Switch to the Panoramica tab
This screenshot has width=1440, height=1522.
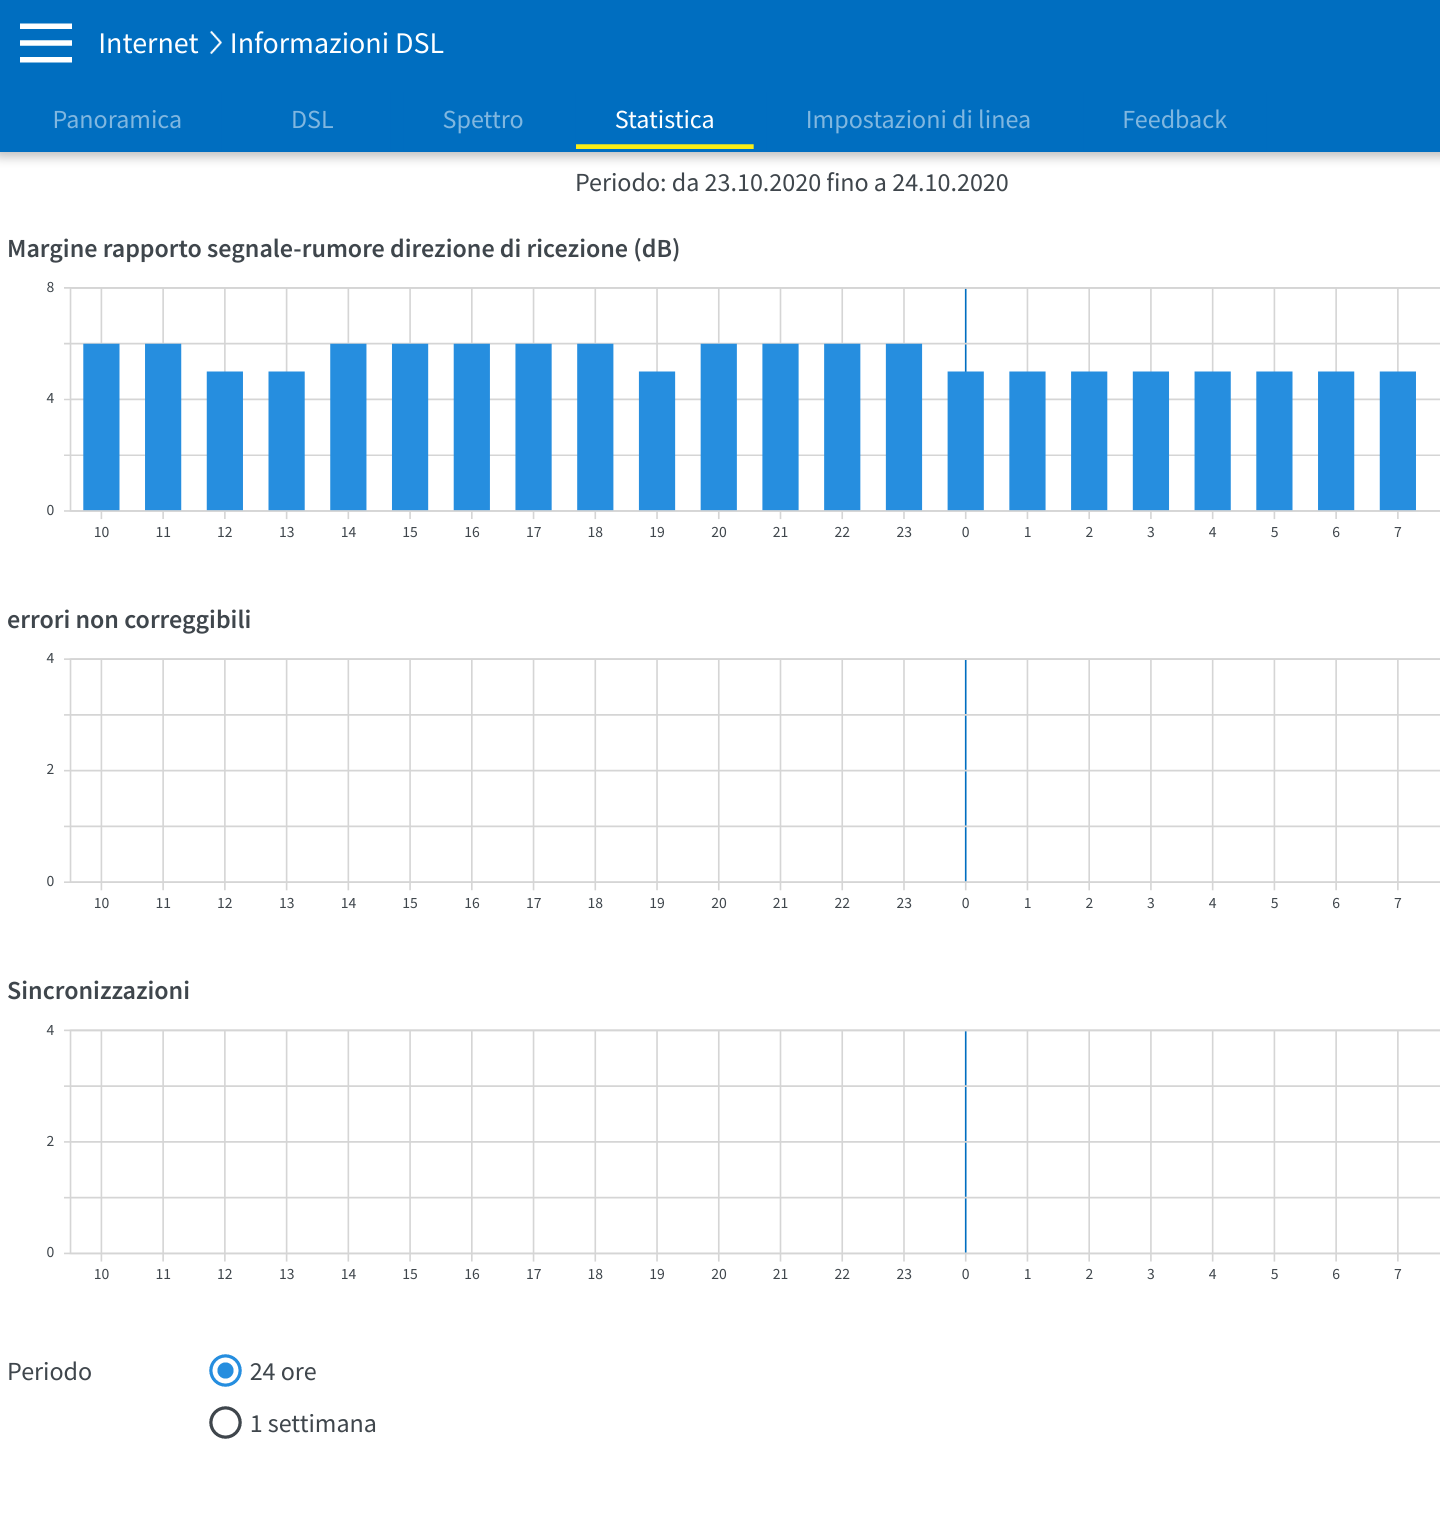117,120
